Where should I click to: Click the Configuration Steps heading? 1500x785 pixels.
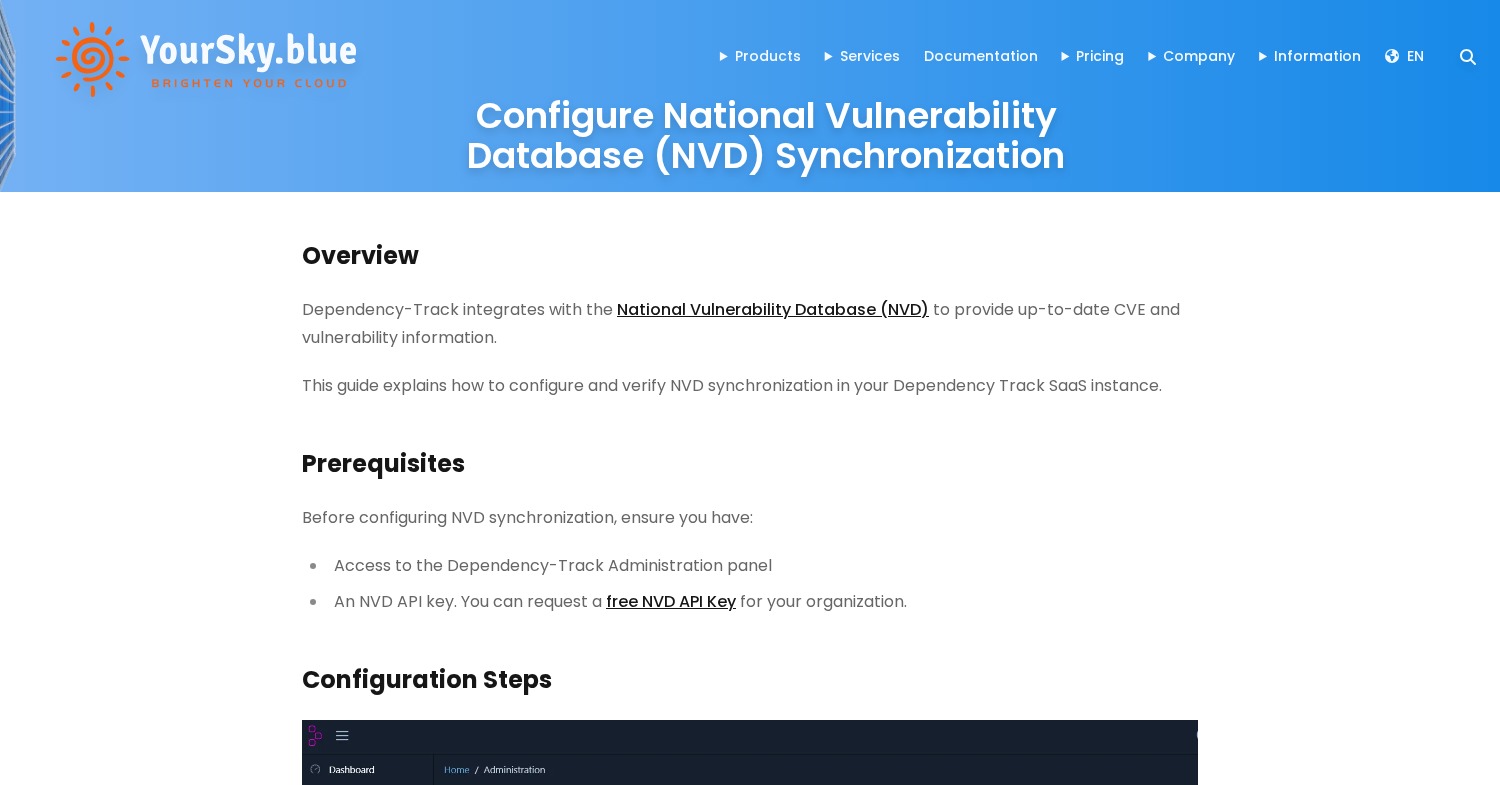tap(427, 680)
